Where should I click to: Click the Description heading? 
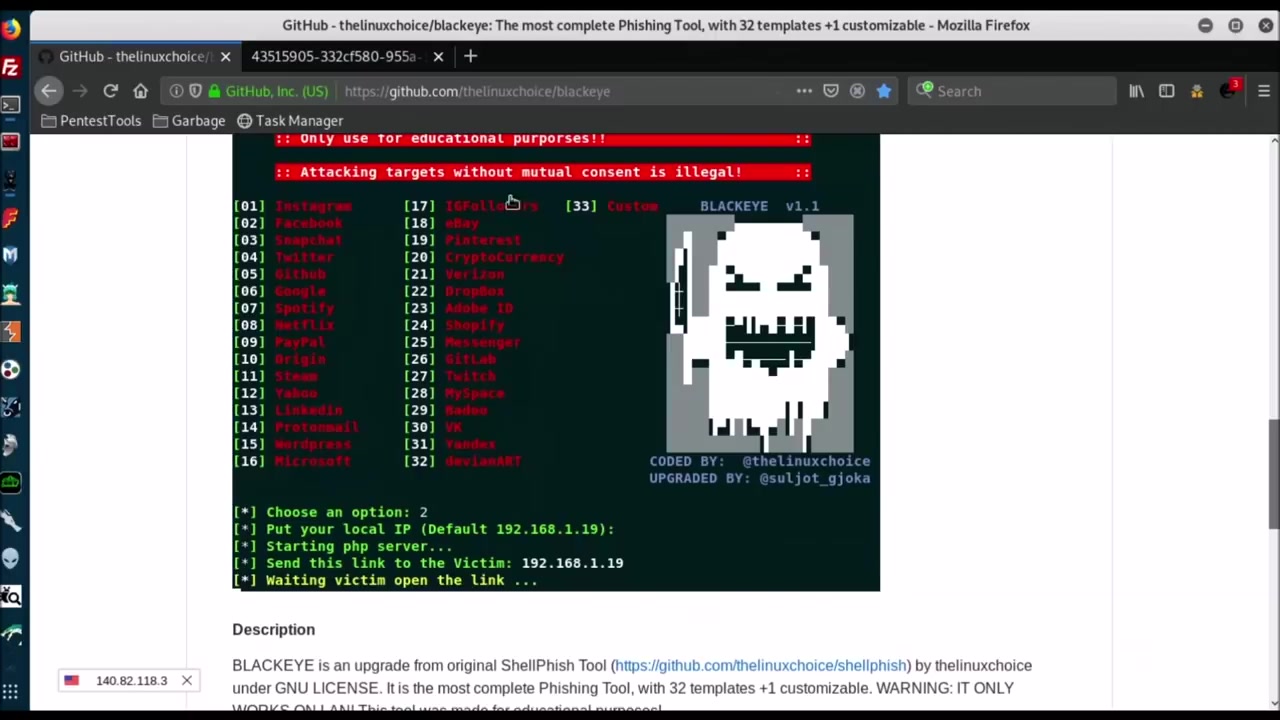coord(273,629)
